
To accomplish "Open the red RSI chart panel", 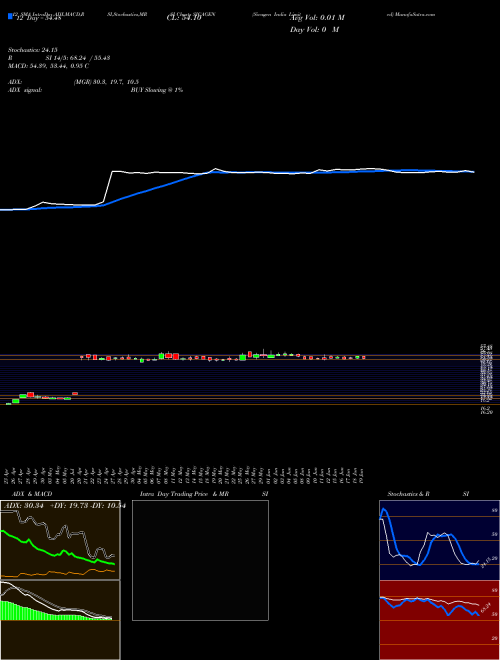I will [x=439, y=620].
